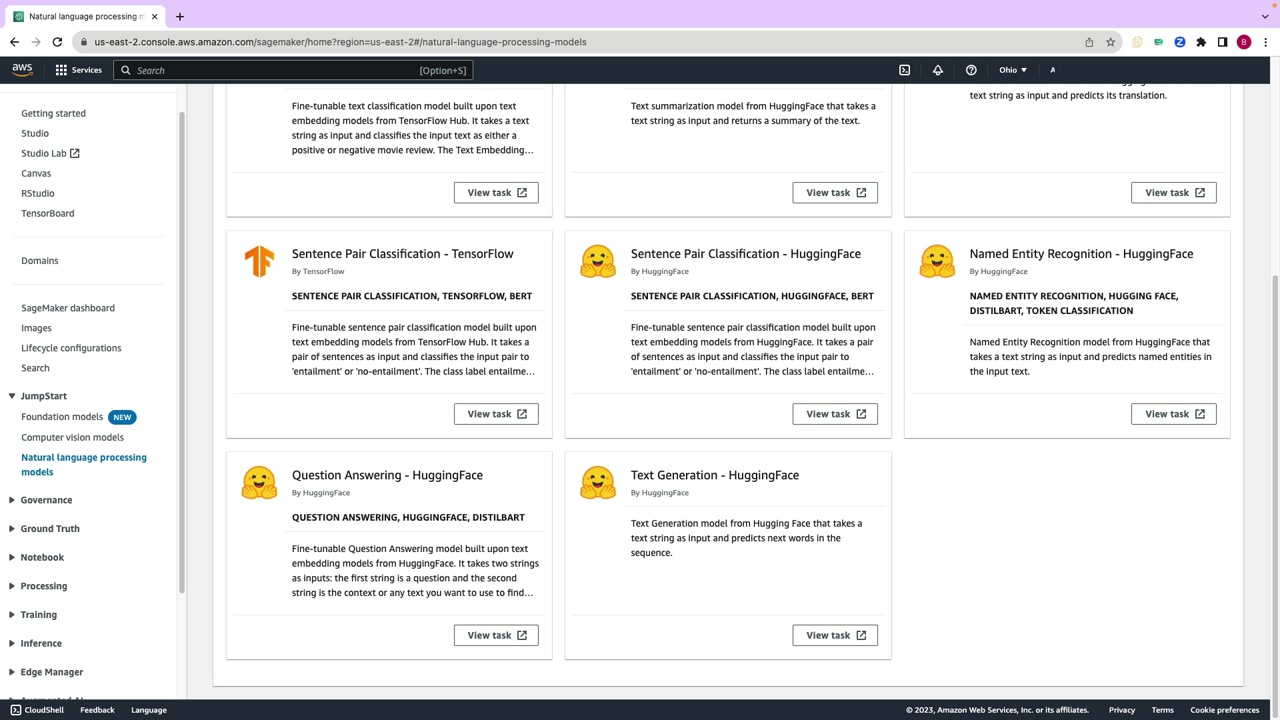The width and height of the screenshot is (1280, 720).
Task: Click the blue Z extension icon
Action: (1180, 42)
